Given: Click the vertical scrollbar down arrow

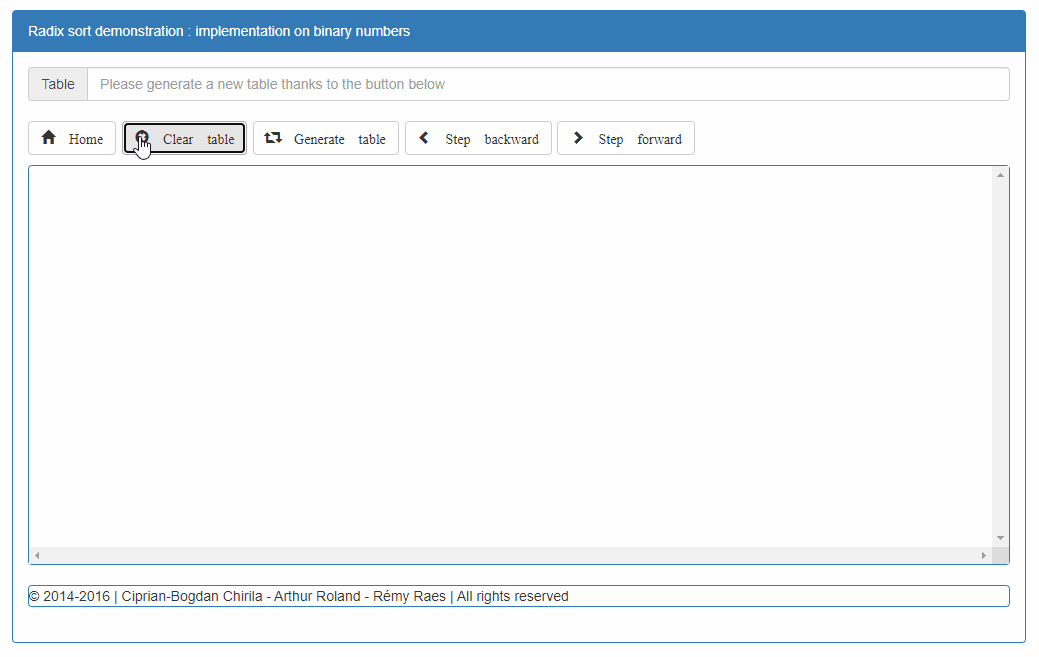Looking at the screenshot, I should 1000,538.
